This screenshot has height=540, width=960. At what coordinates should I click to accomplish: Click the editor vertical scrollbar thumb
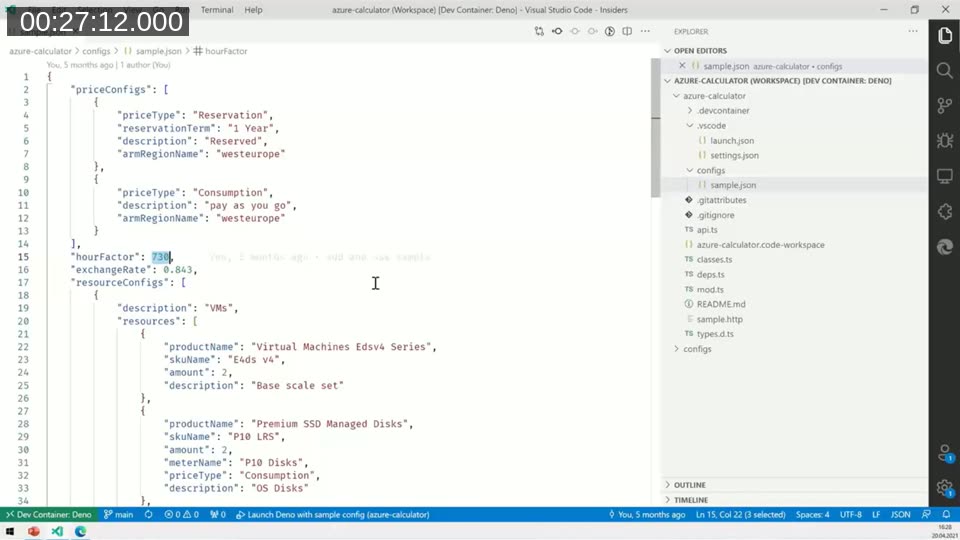click(656, 127)
